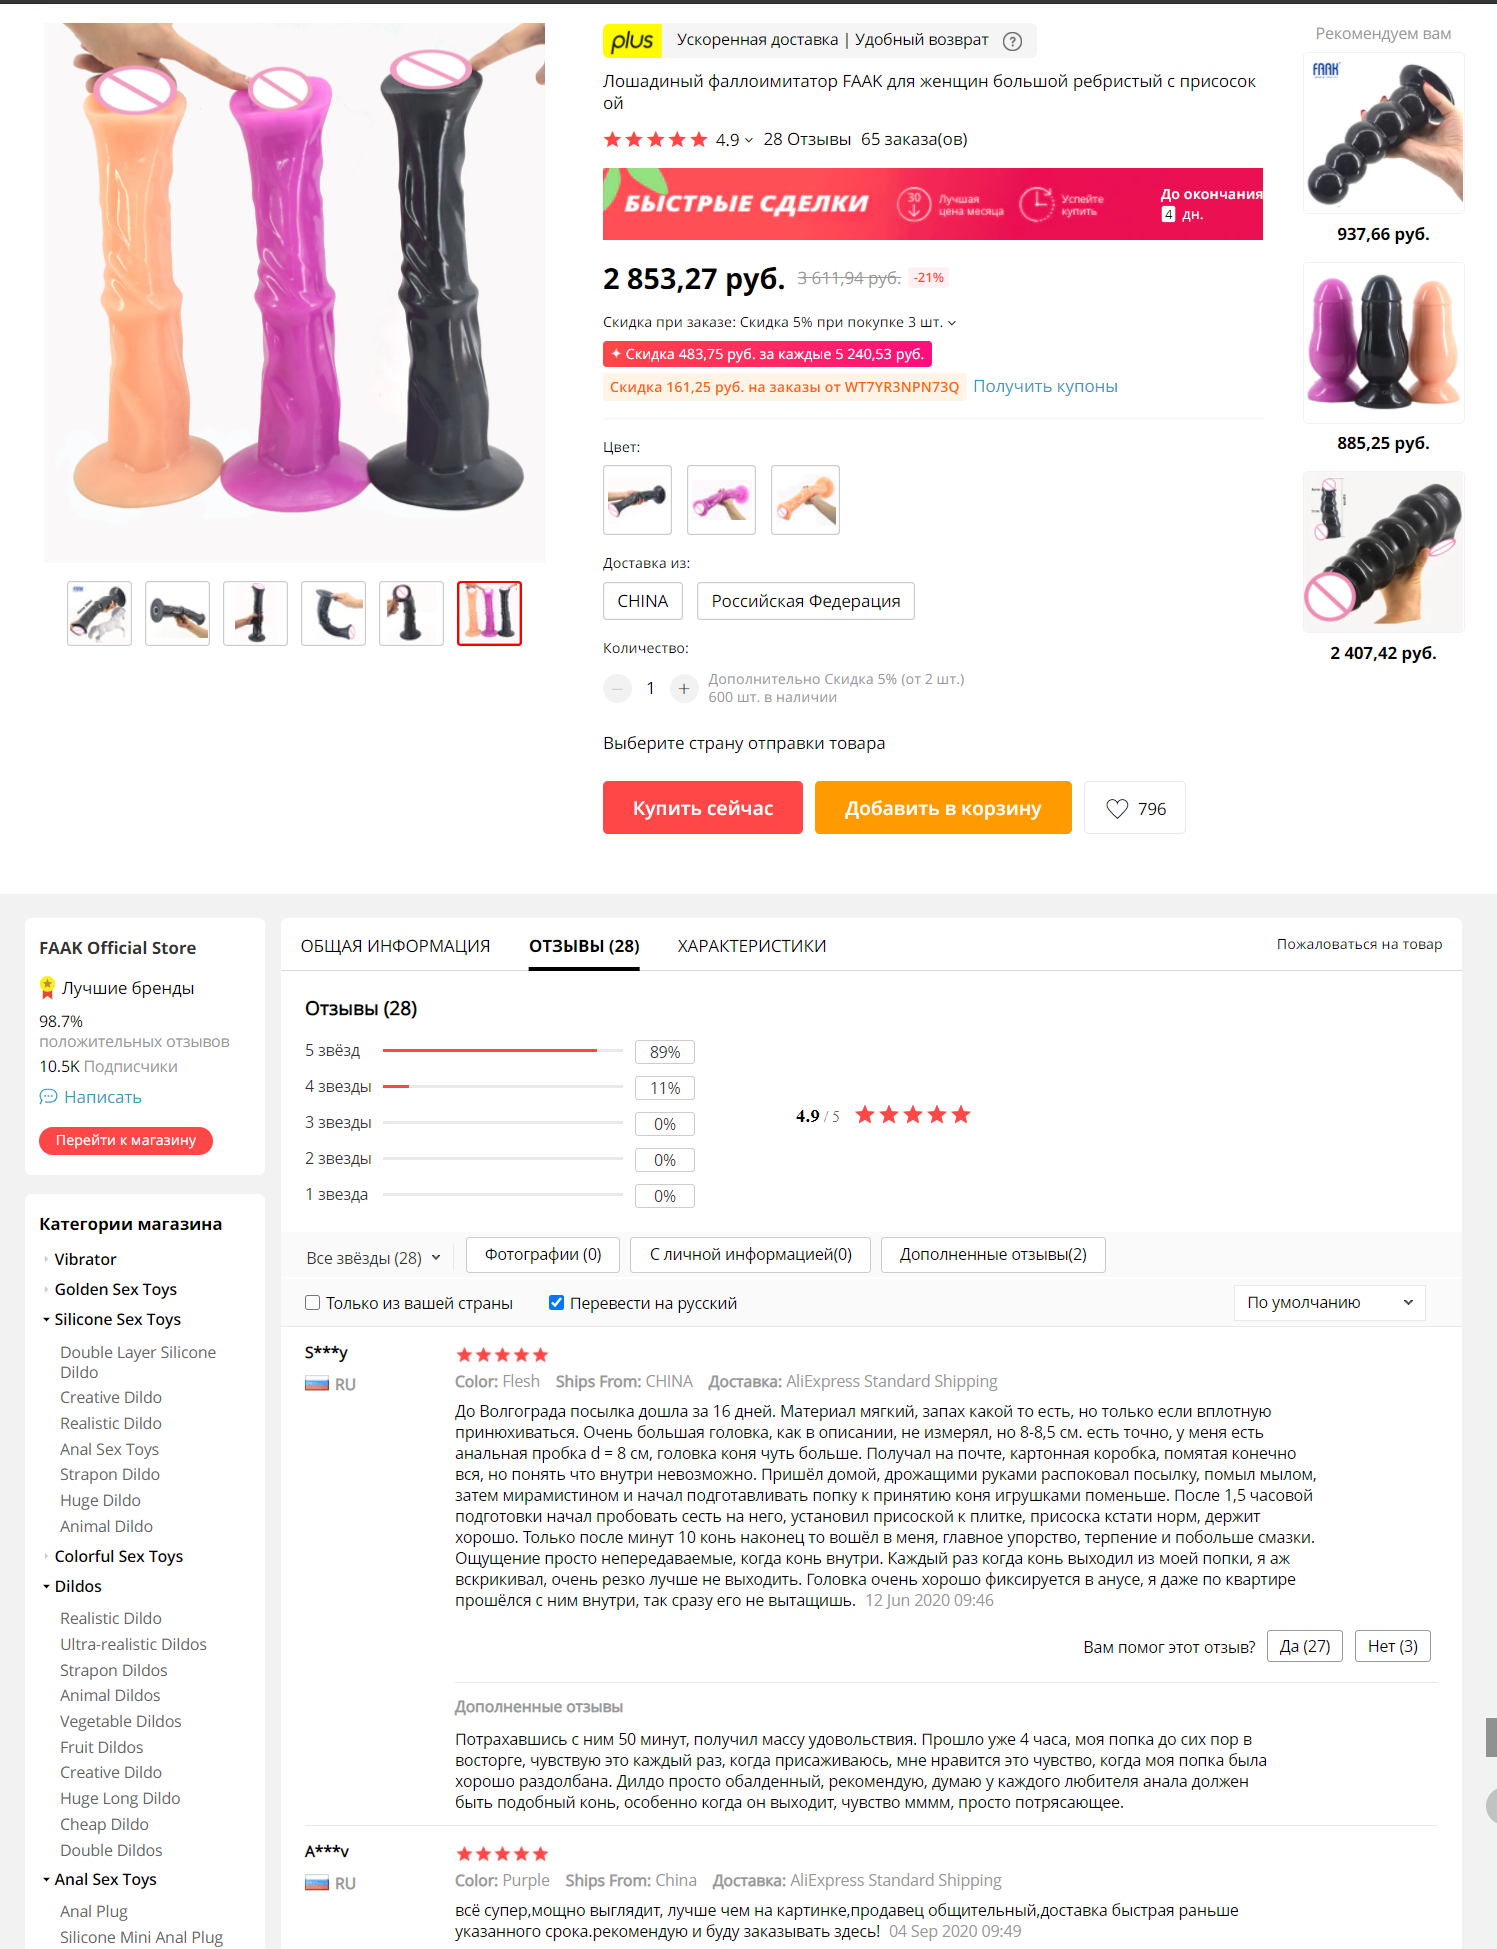Click the help question mark beside Удобный возврат
This screenshot has width=1497, height=1949.
coord(1012,41)
